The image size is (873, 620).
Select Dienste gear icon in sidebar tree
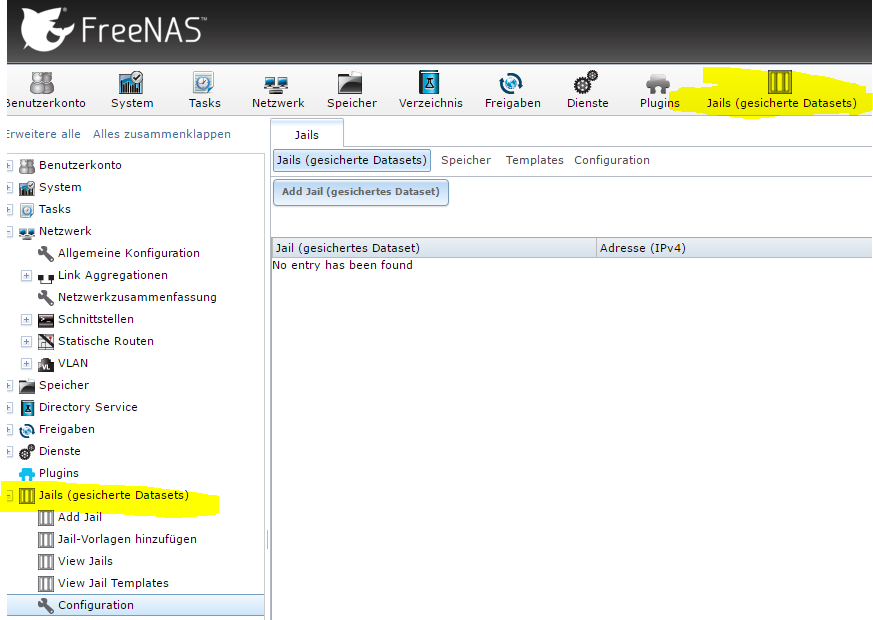click(x=27, y=451)
